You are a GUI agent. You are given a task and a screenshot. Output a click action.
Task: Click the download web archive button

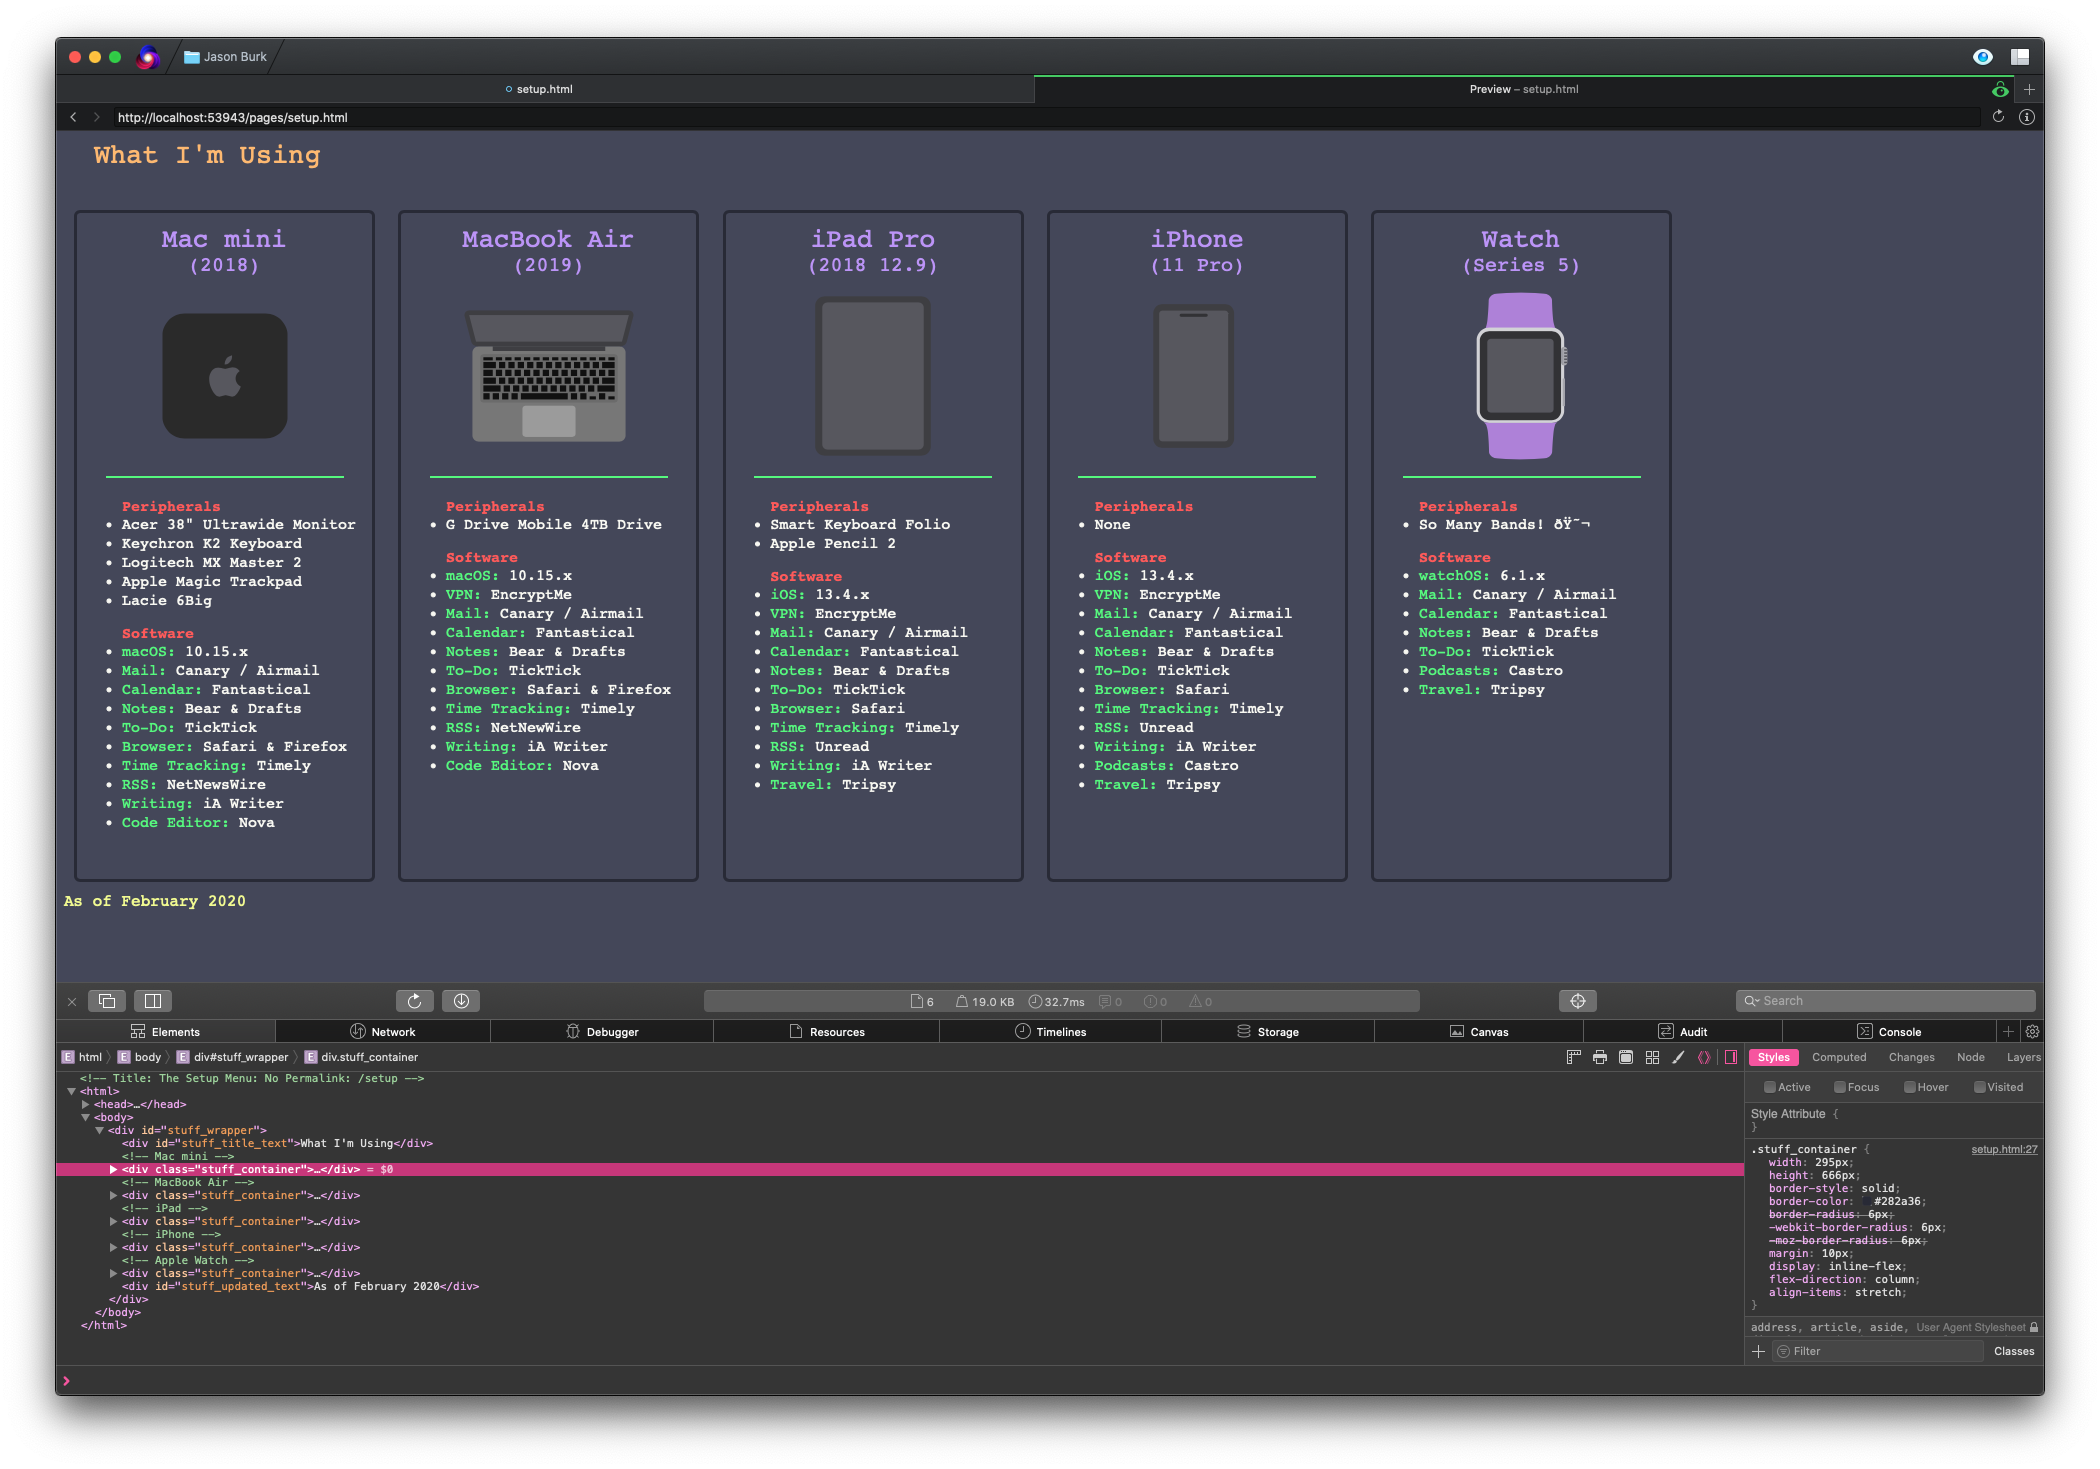point(461,1001)
